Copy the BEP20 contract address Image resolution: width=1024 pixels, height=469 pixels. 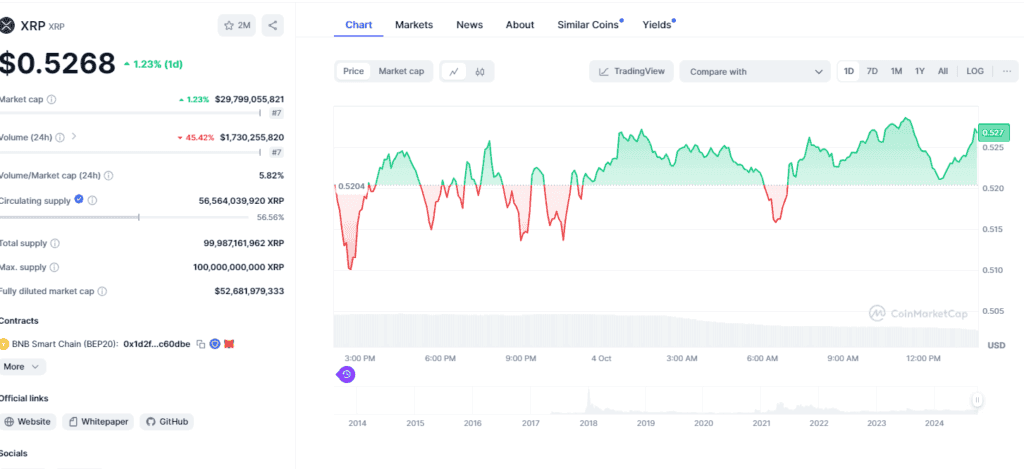click(x=201, y=344)
